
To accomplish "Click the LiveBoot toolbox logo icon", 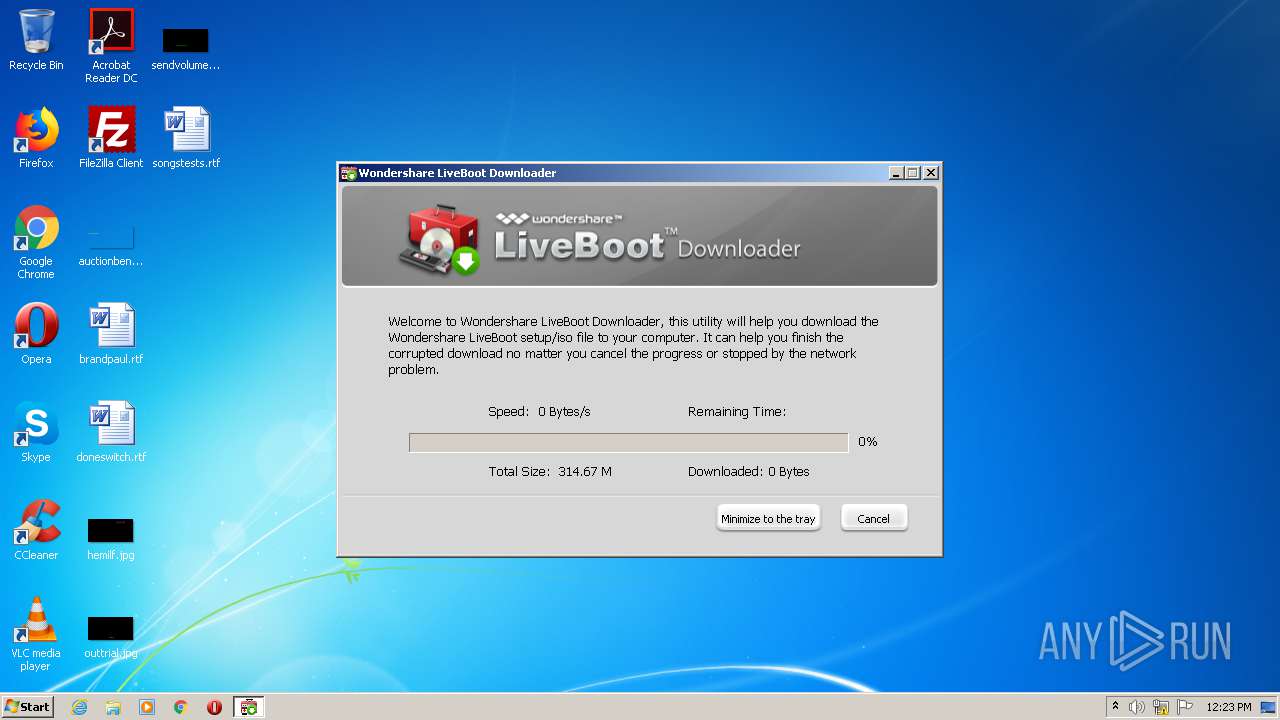I will (440, 240).
